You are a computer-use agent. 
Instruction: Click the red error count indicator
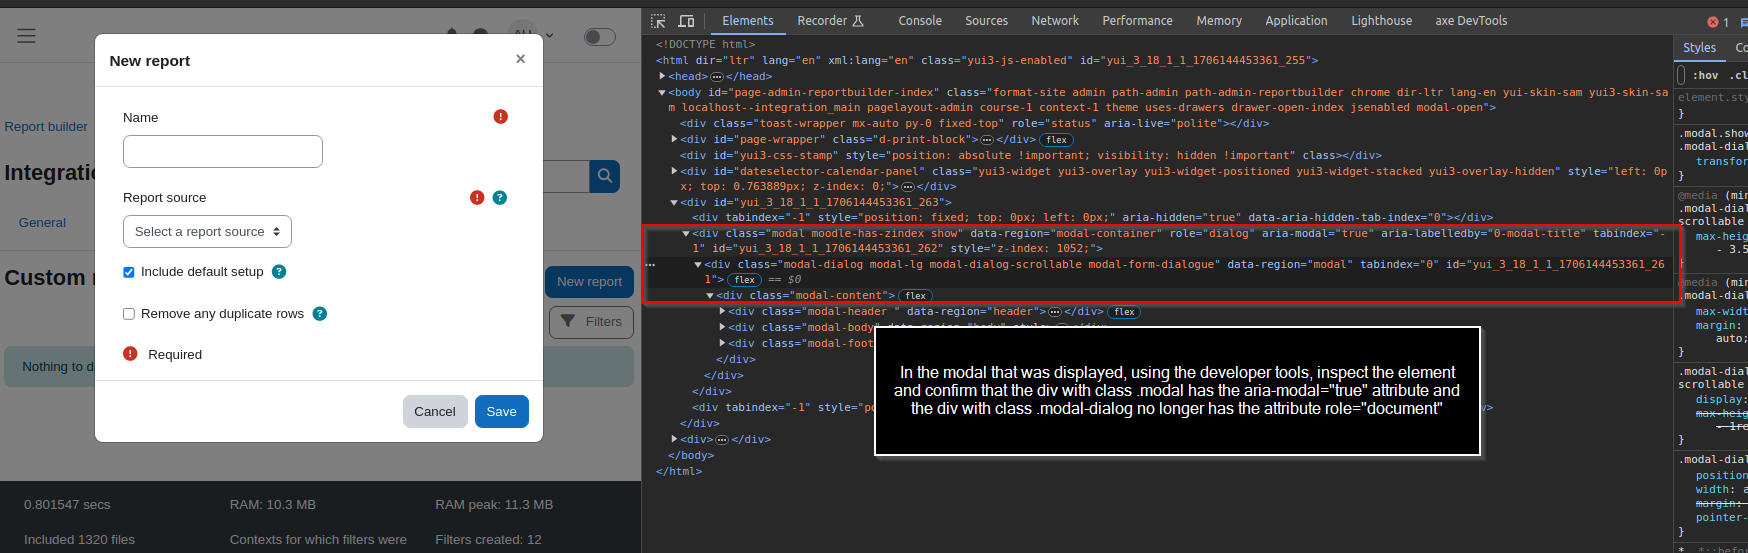(1718, 22)
